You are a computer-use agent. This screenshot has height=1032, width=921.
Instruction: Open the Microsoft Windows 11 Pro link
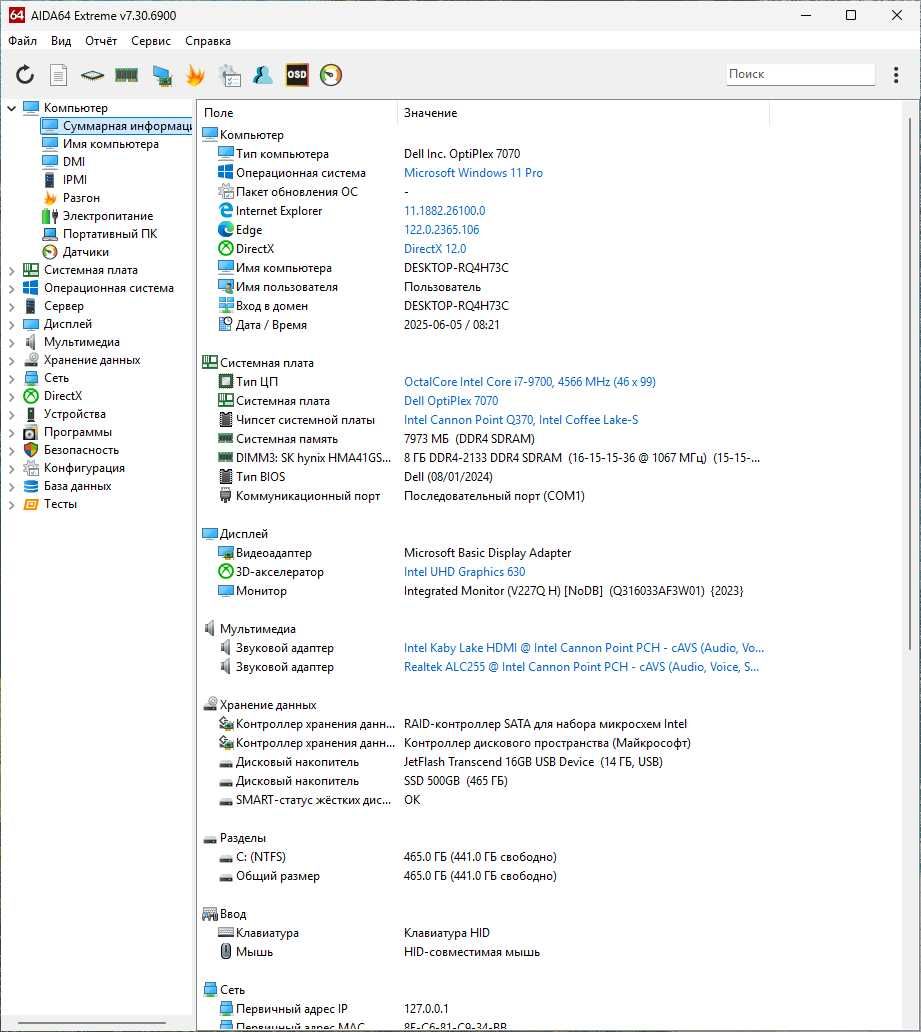pos(473,173)
